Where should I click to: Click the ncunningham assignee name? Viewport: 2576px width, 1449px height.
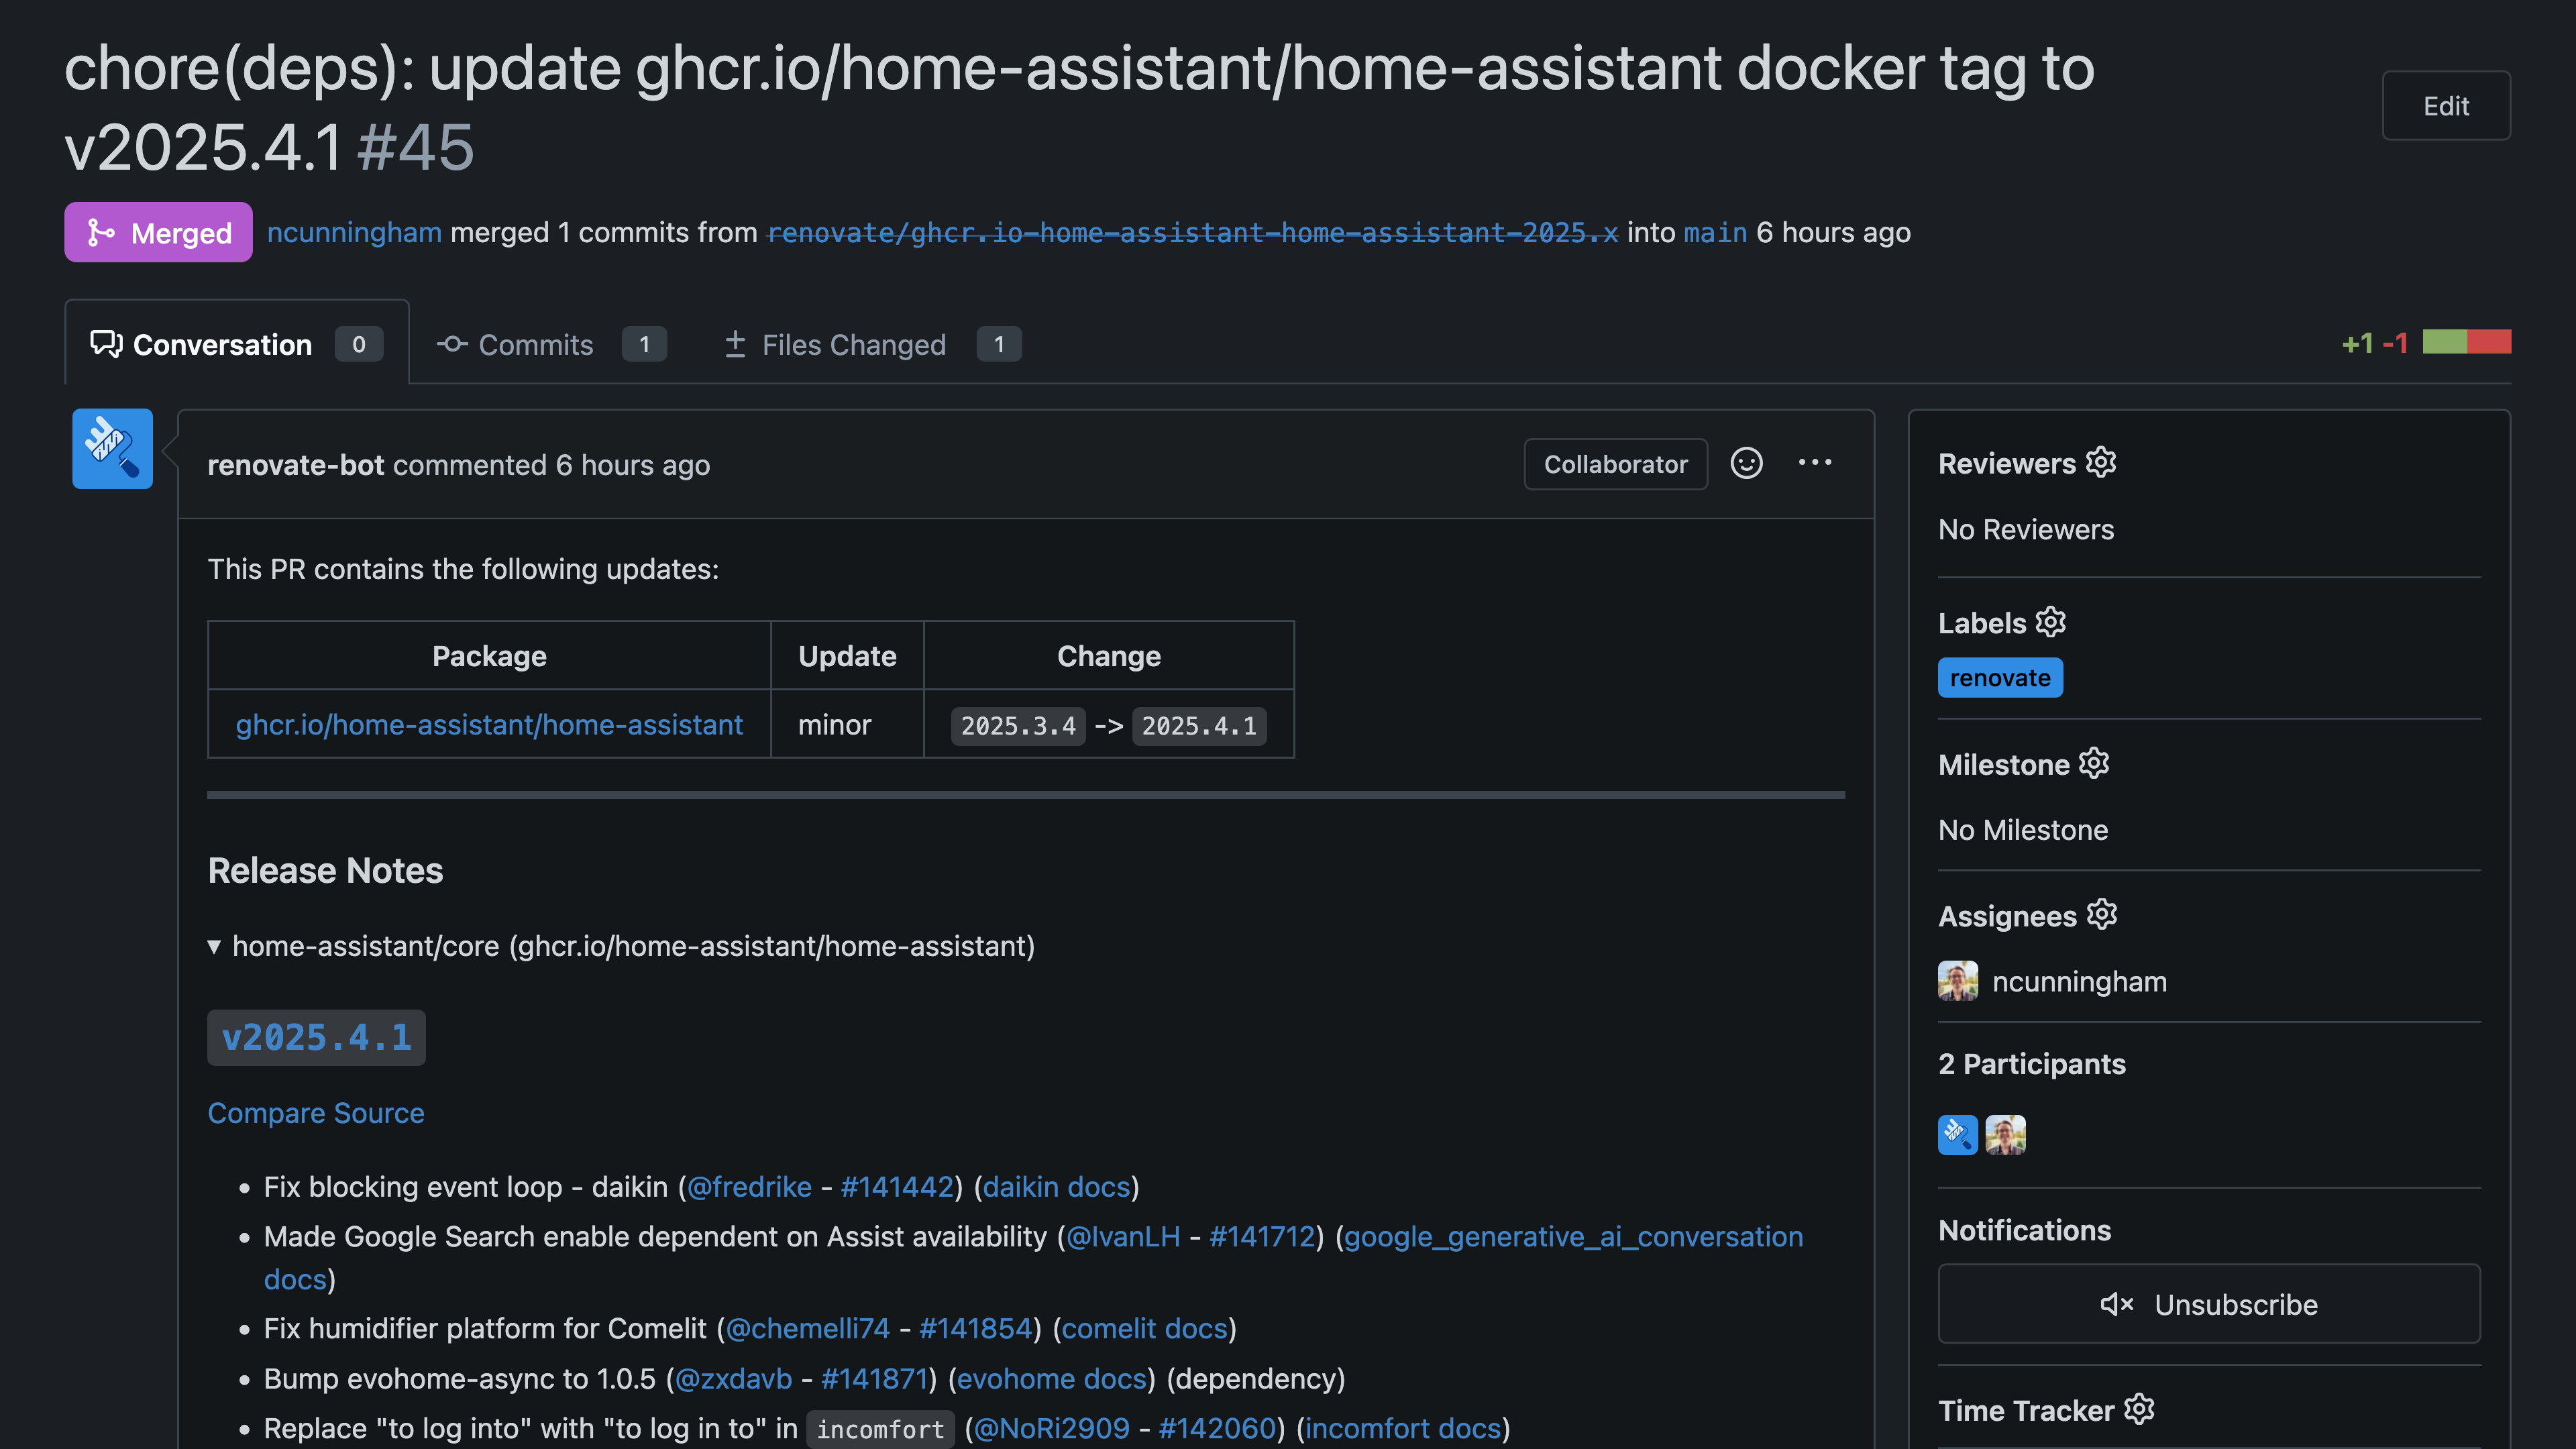pos(2079,981)
